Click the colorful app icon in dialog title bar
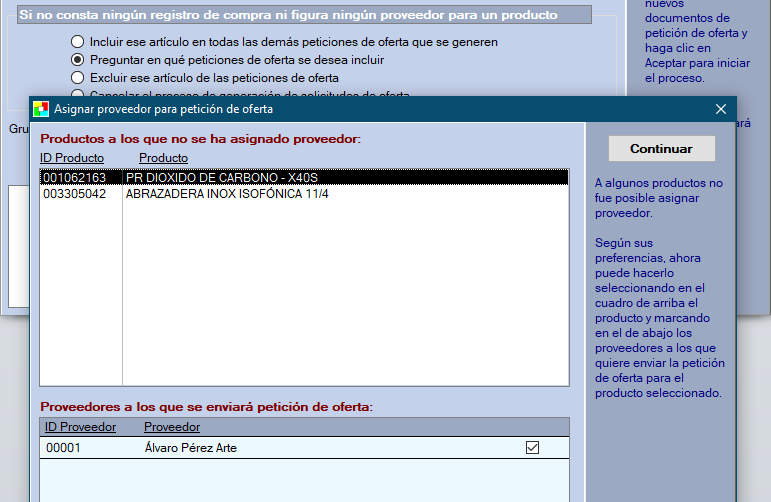The width and height of the screenshot is (771, 502). (41, 109)
